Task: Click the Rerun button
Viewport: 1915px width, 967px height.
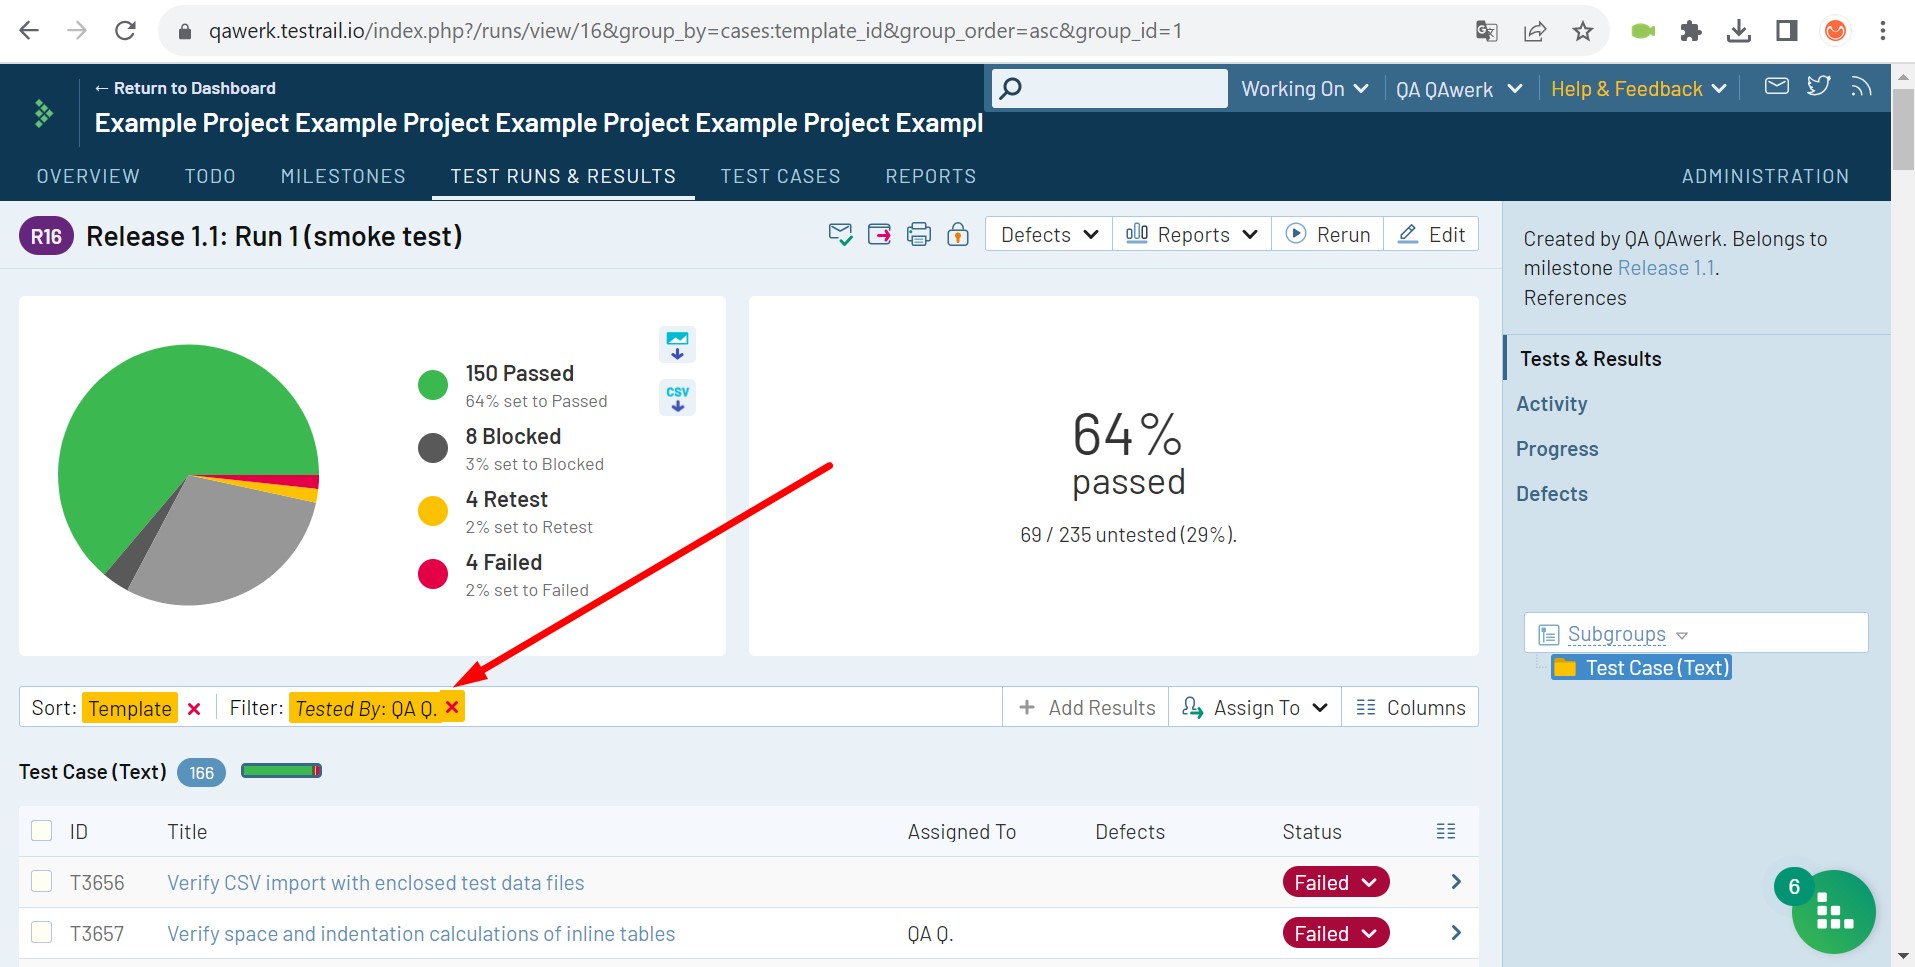Action: click(x=1328, y=235)
